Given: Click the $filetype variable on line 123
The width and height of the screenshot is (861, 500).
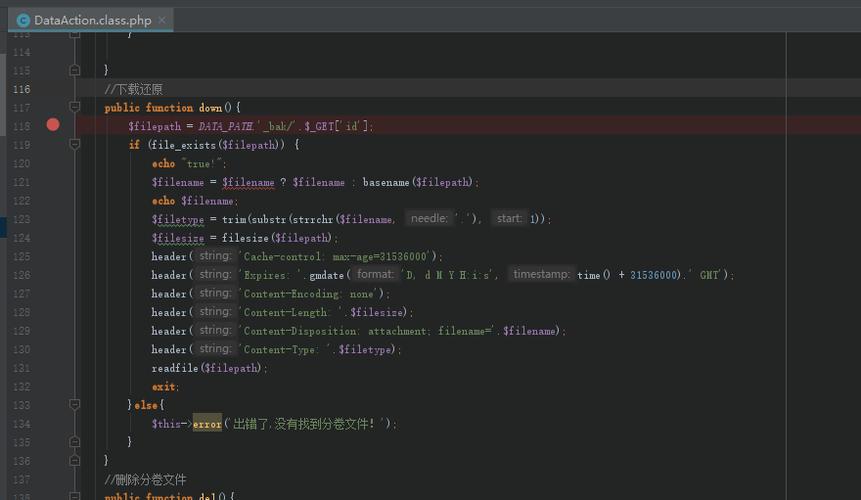Looking at the screenshot, I should click(x=178, y=219).
